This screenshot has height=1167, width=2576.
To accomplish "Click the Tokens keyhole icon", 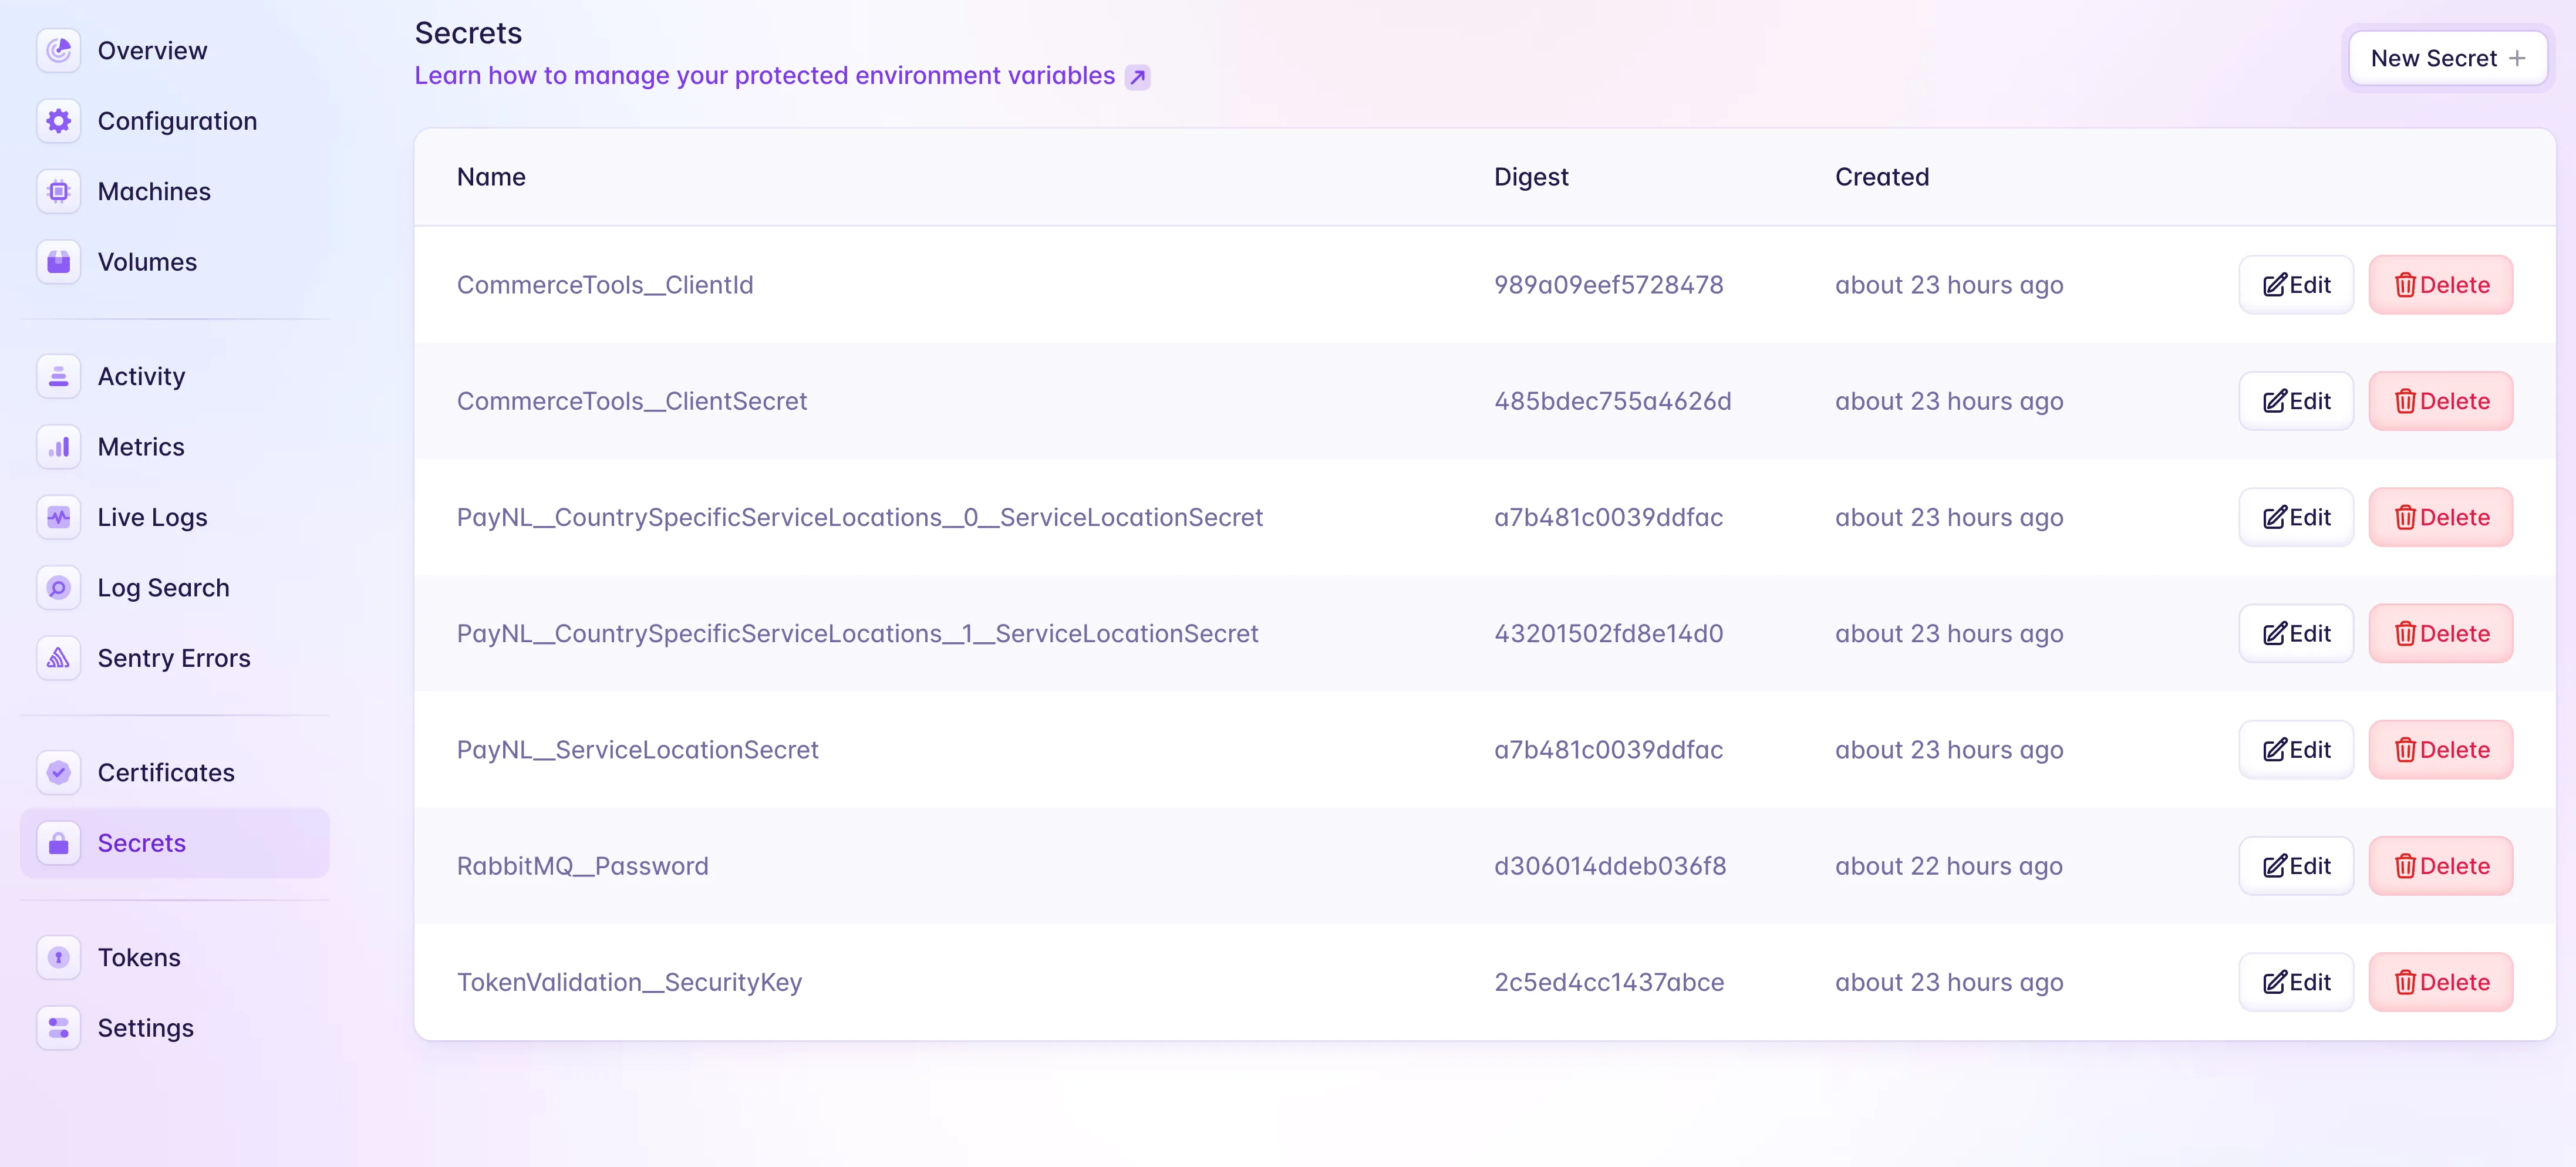I will pos(59,958).
